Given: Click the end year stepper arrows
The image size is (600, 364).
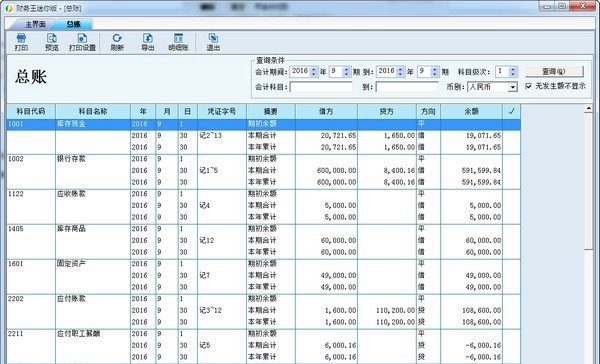Looking at the screenshot, I should click(400, 72).
